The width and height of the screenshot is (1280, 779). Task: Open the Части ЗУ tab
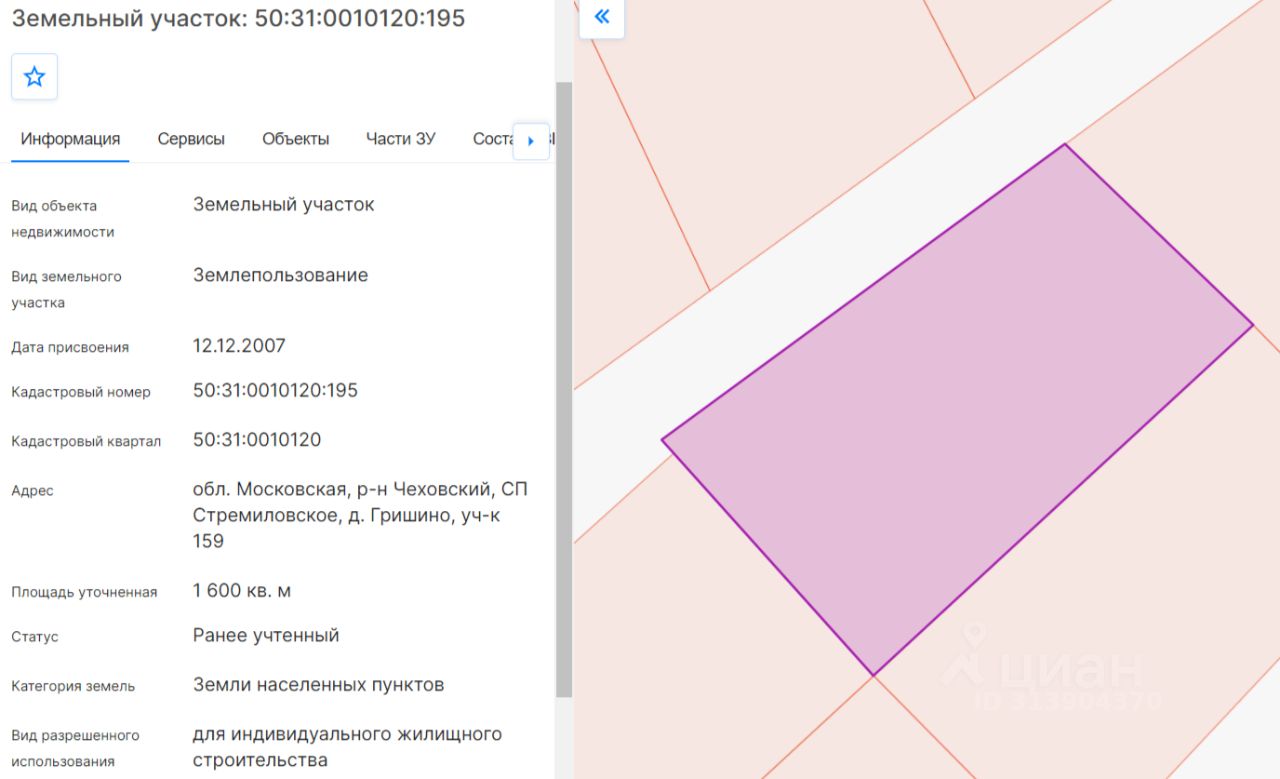[401, 139]
